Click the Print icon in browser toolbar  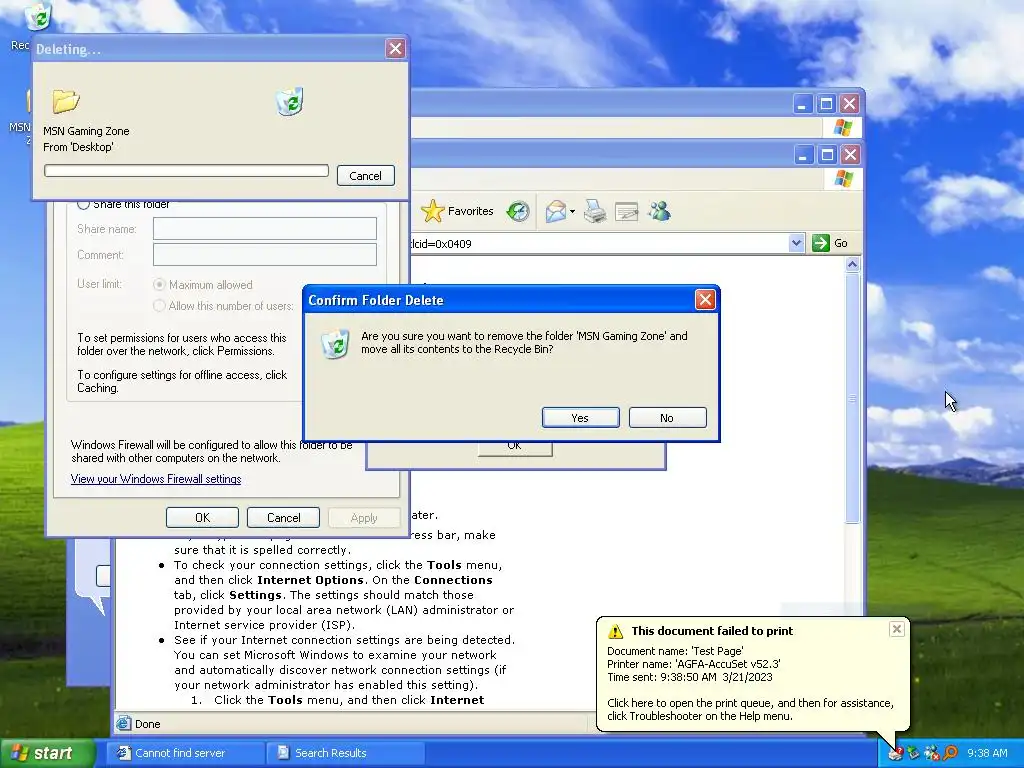[594, 211]
